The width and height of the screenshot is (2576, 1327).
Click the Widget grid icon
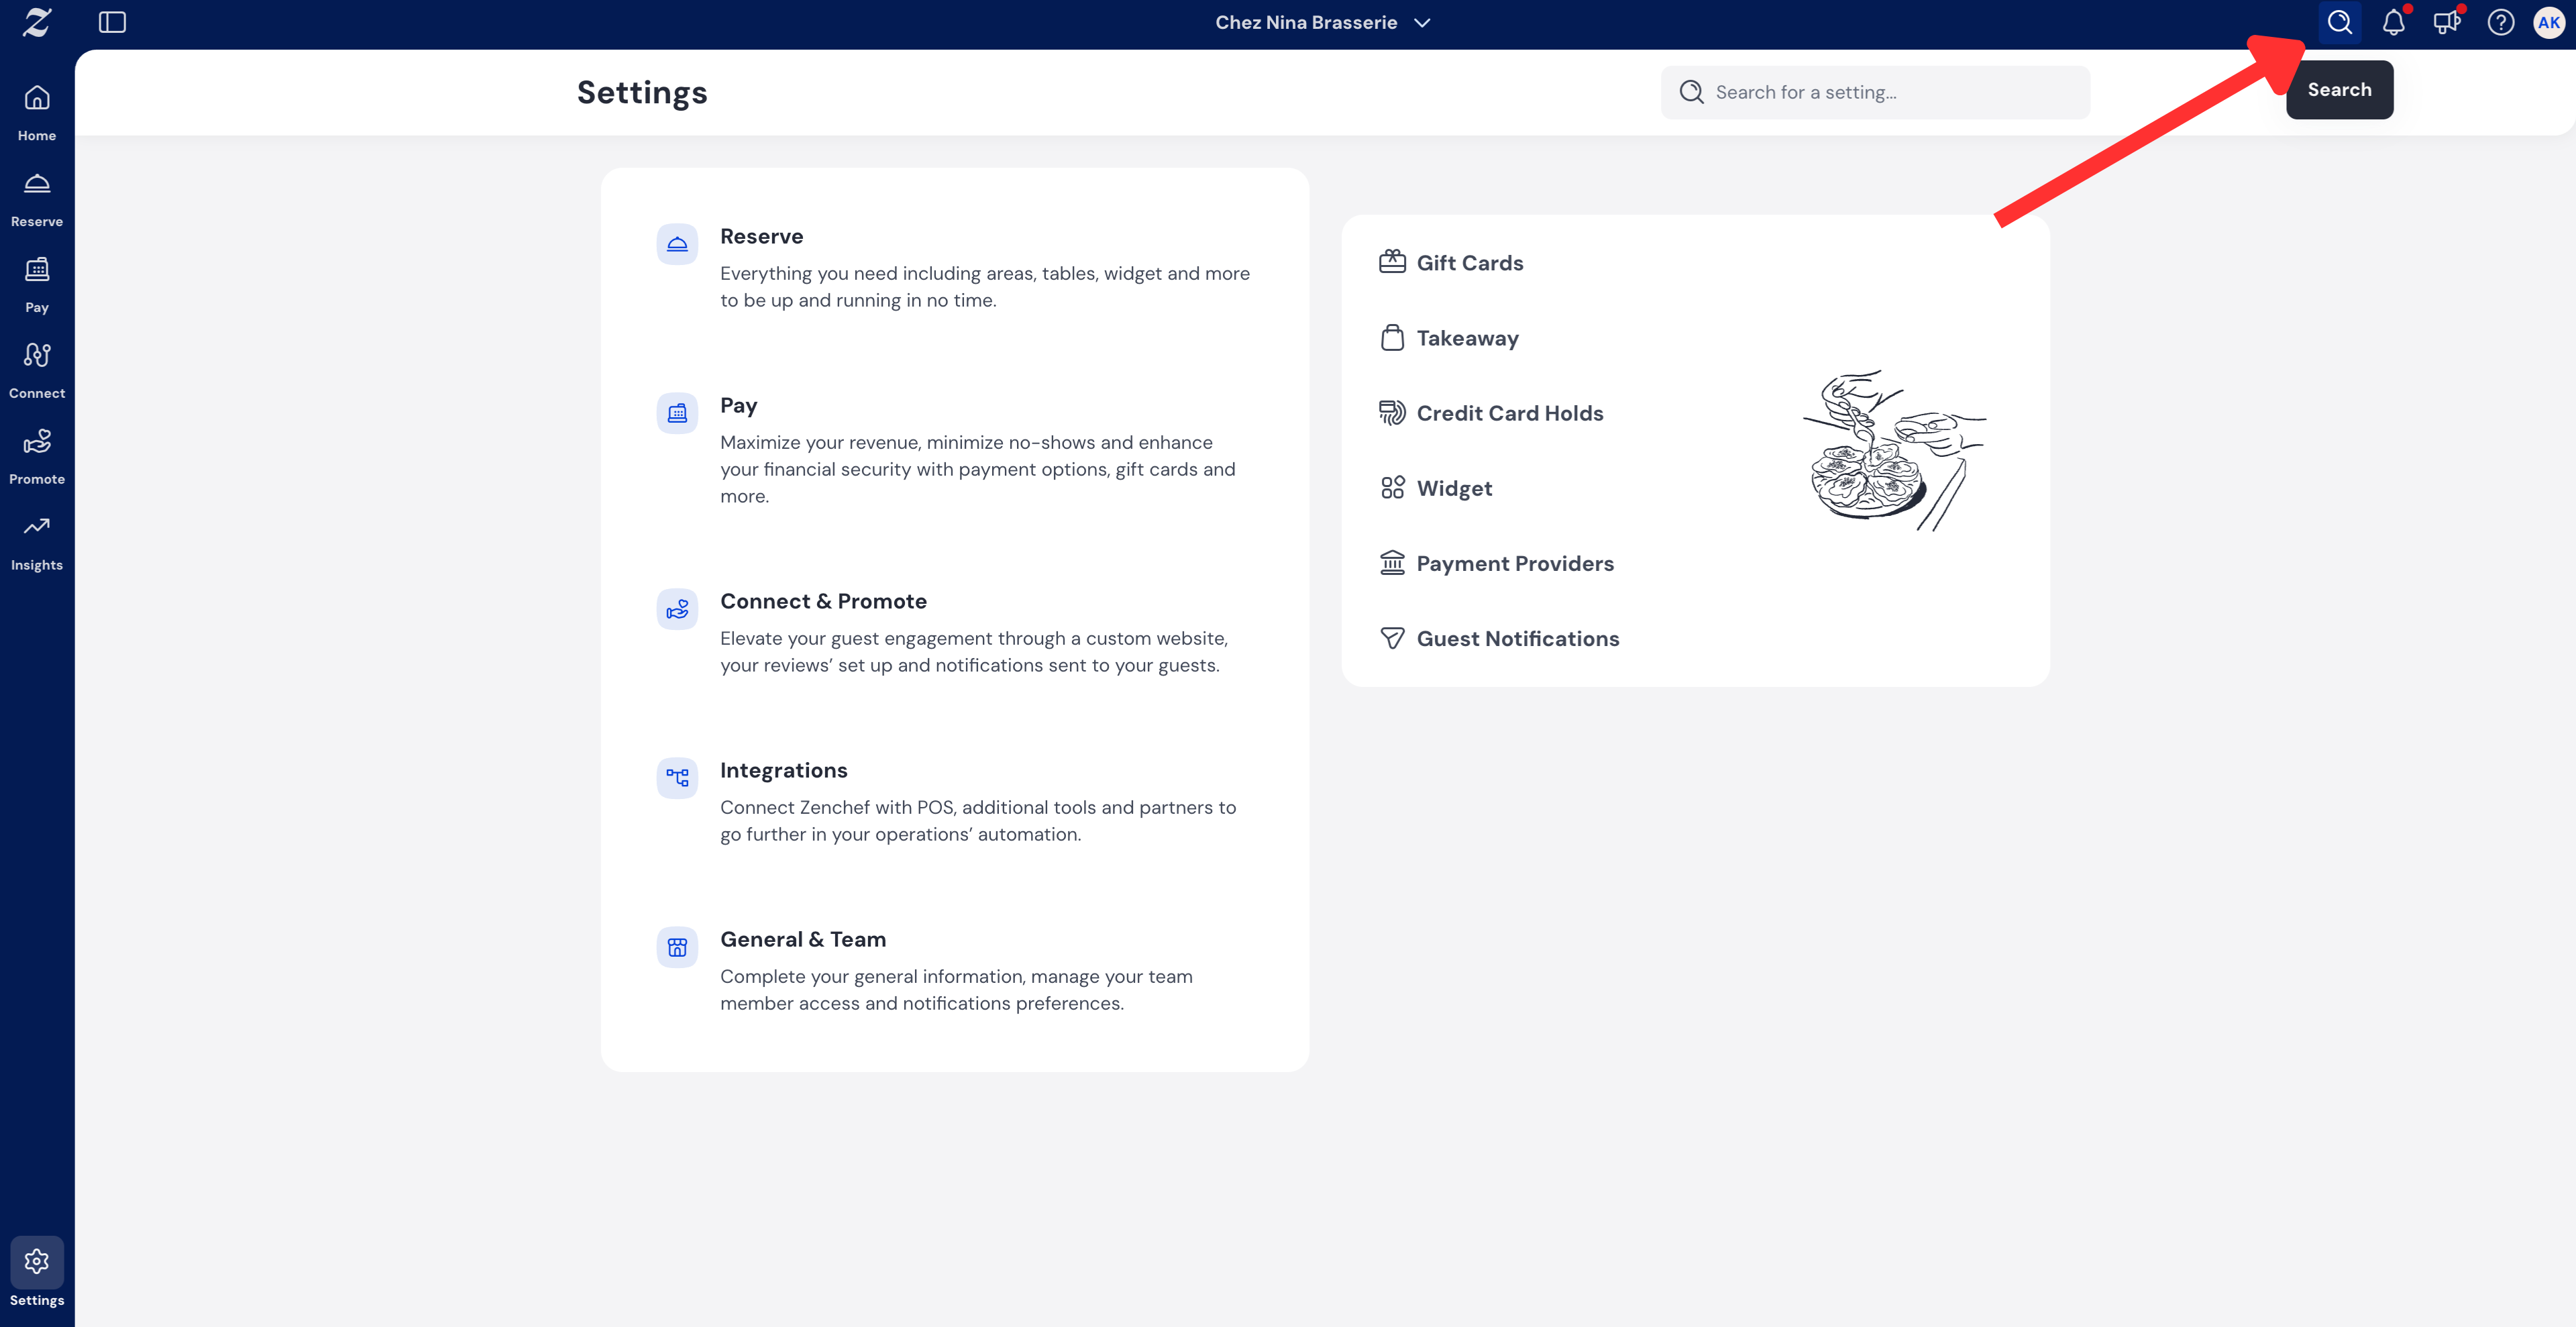(1392, 488)
